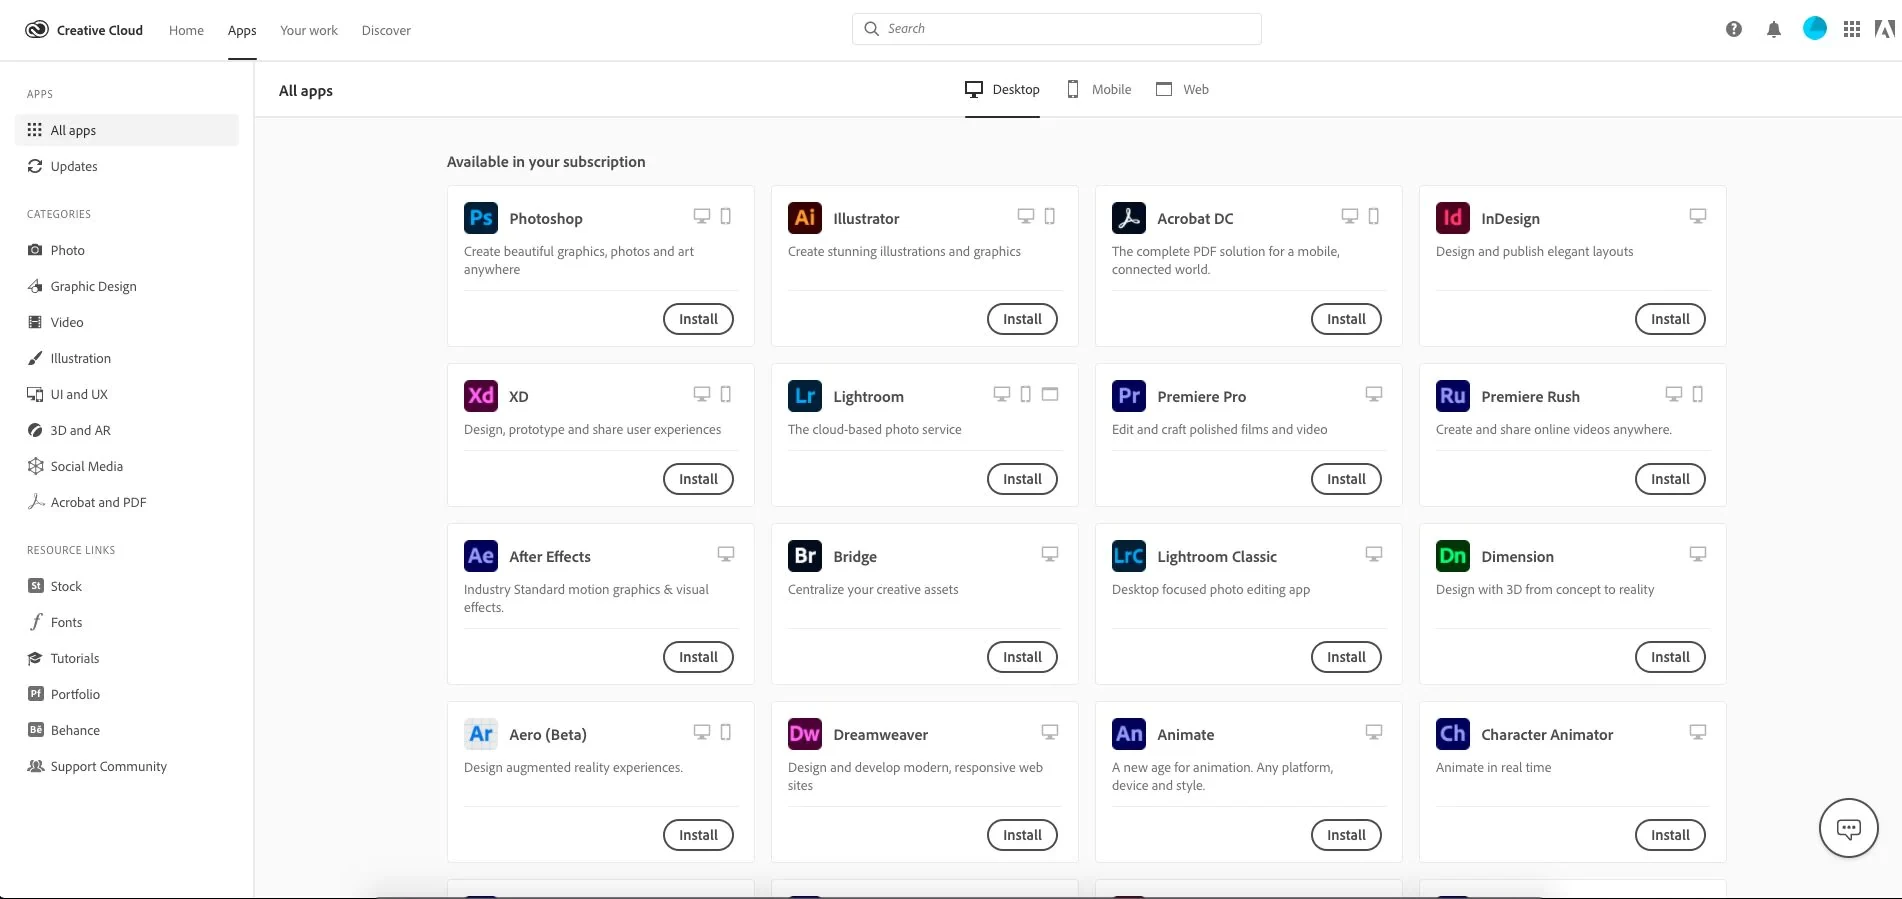The image size is (1902, 899).
Task: Open the chat support bubble icon
Action: [1848, 828]
